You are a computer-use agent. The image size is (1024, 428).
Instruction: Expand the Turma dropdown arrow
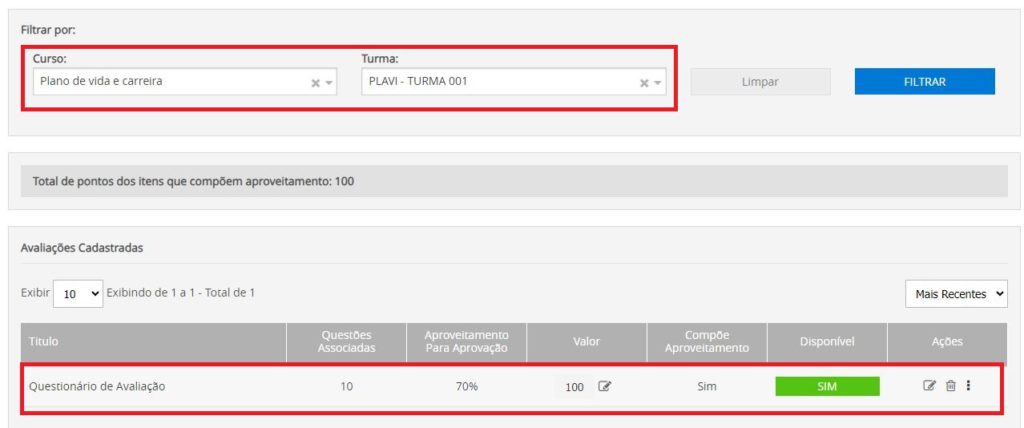658,83
